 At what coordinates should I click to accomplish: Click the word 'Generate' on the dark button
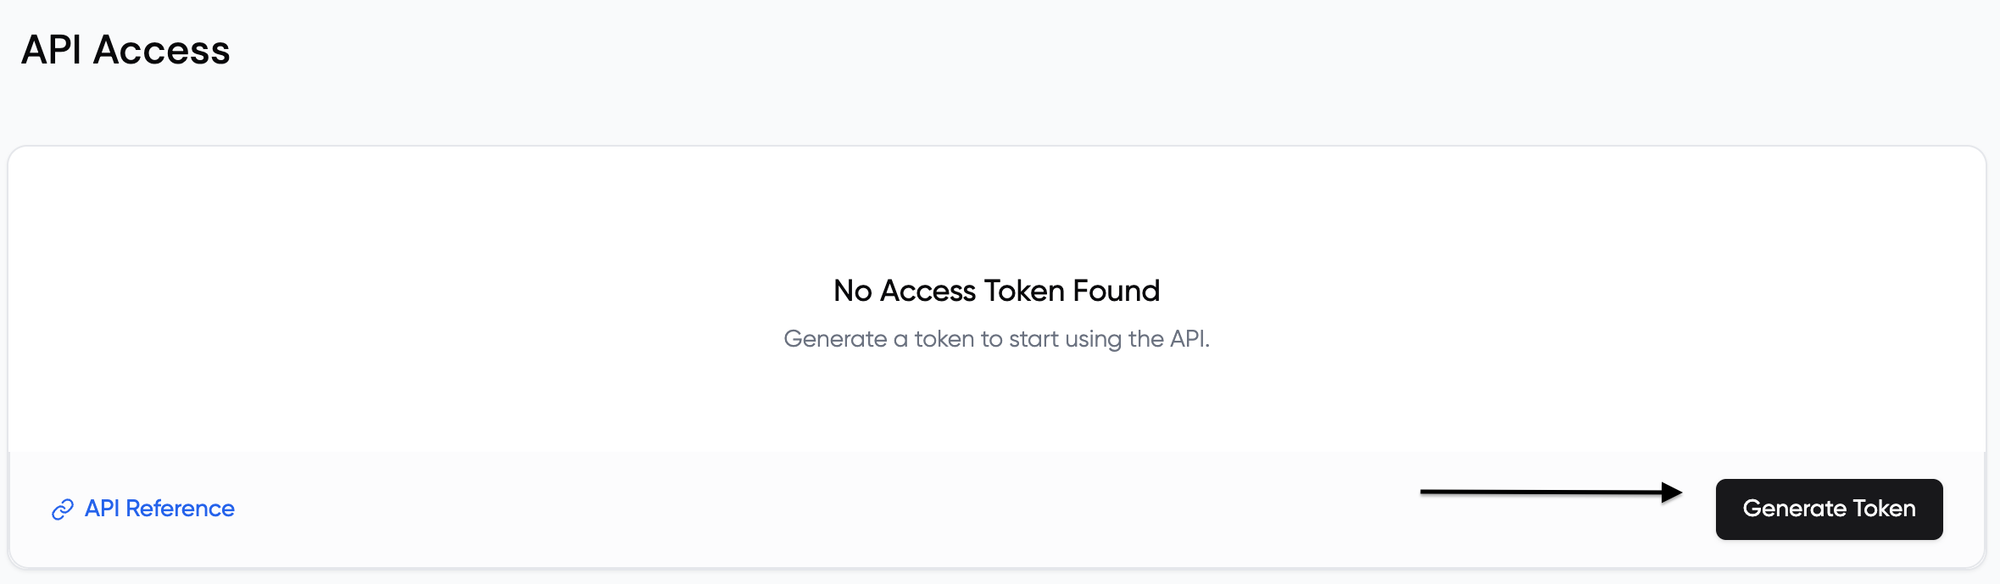(x=1795, y=509)
